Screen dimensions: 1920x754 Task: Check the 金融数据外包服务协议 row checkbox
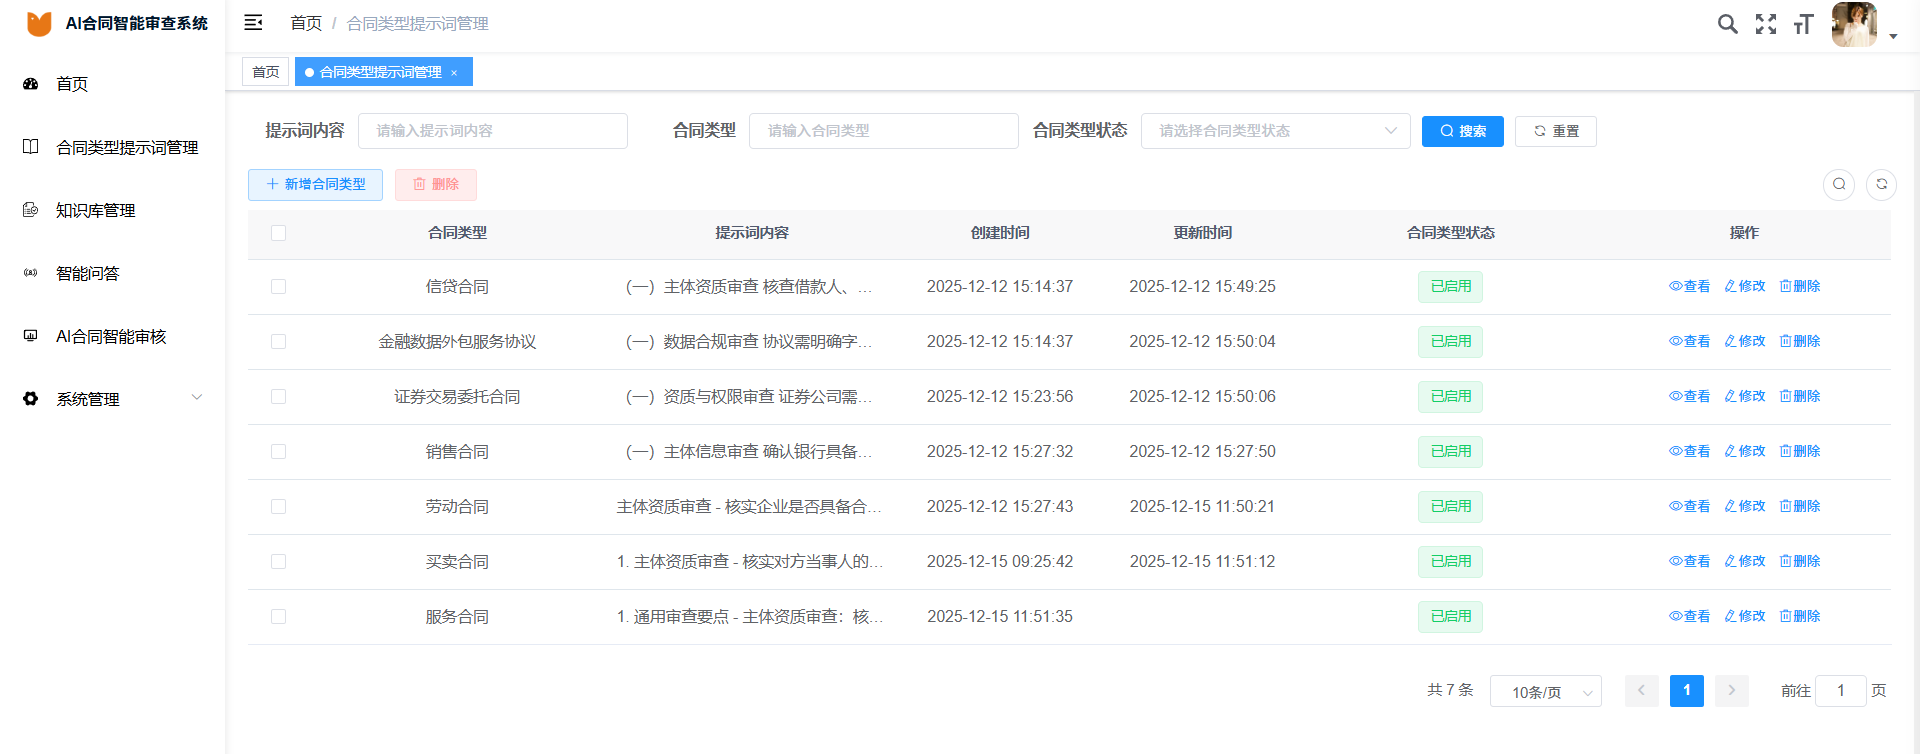point(278,342)
